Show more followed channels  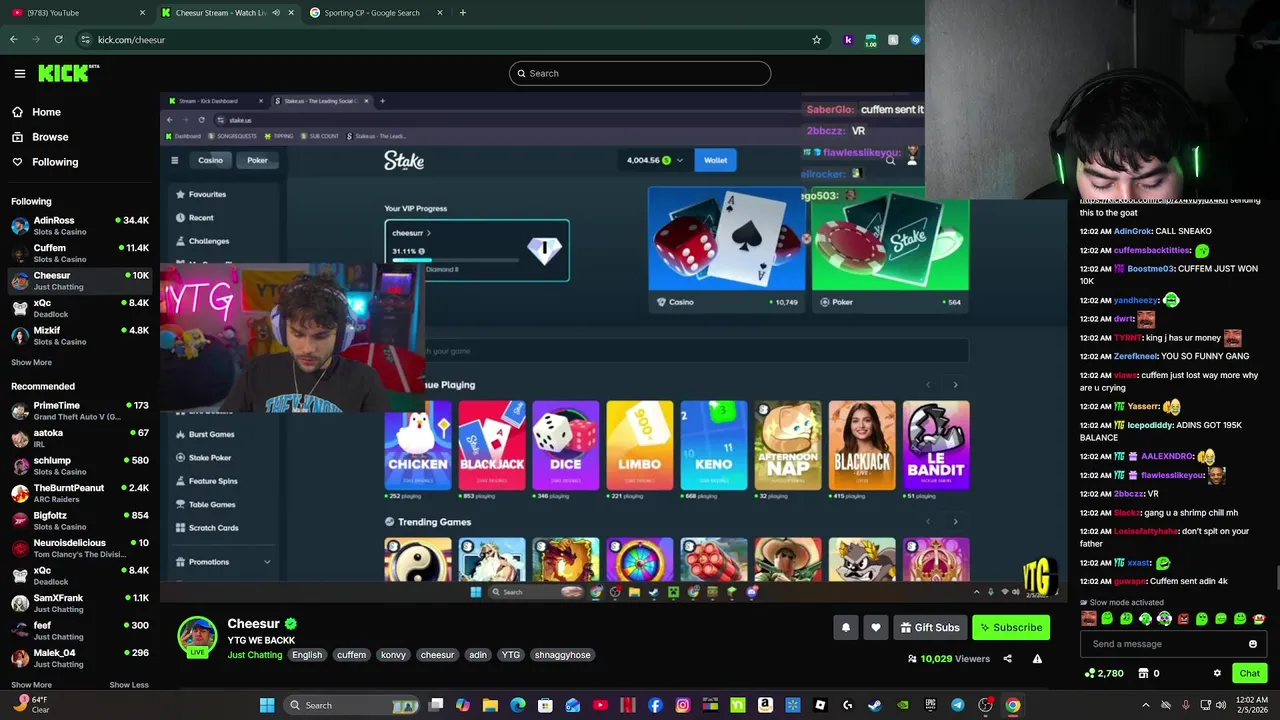(31, 362)
